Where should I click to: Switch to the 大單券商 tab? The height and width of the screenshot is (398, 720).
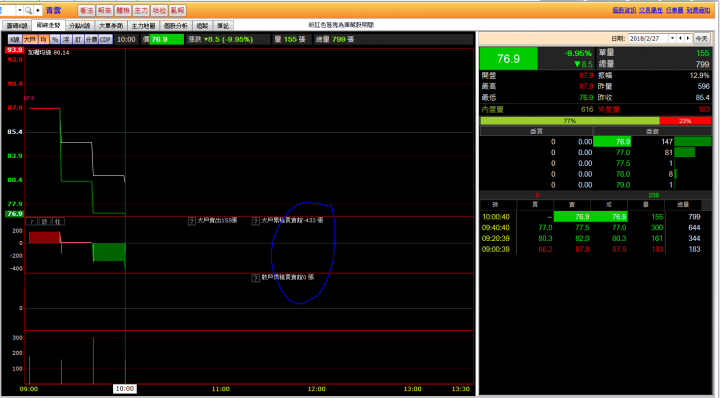(x=111, y=26)
